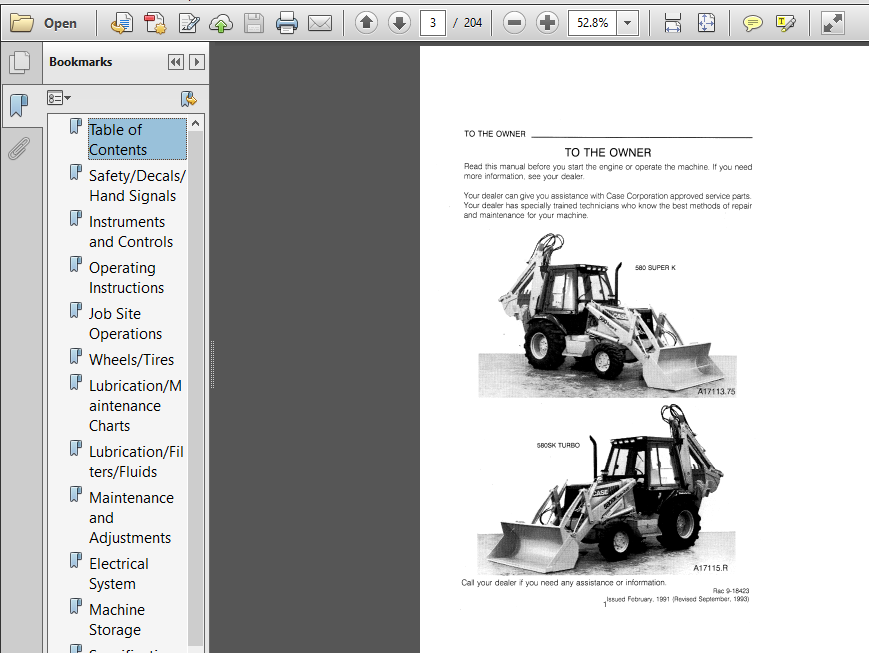Open the Bookmarks panel icon
This screenshot has height=653, width=869.
coord(19,105)
